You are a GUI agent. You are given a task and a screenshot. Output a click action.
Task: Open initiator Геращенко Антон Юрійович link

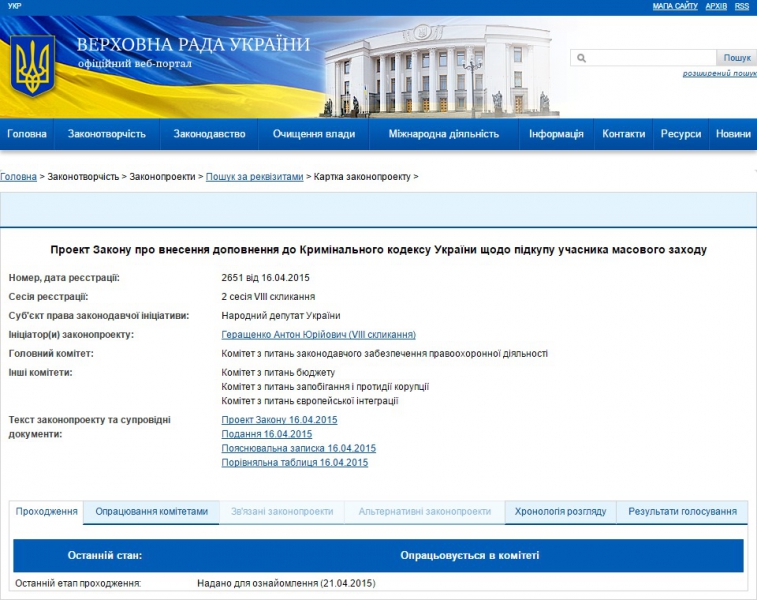(x=318, y=335)
